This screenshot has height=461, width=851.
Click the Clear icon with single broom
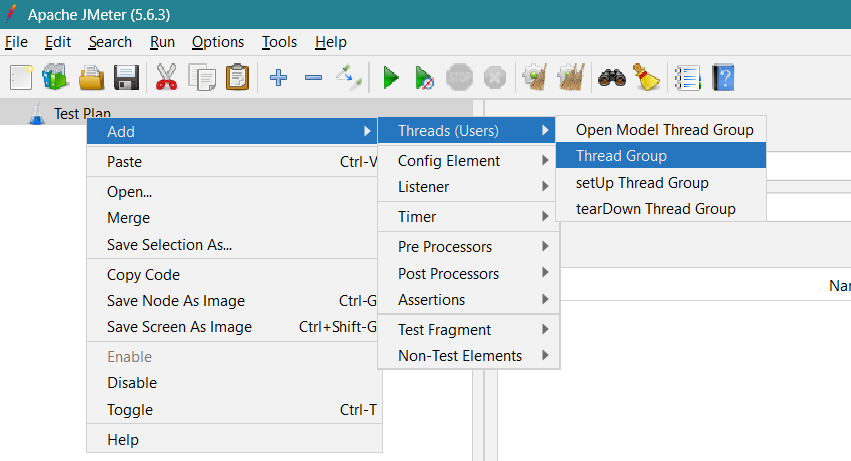(535, 78)
